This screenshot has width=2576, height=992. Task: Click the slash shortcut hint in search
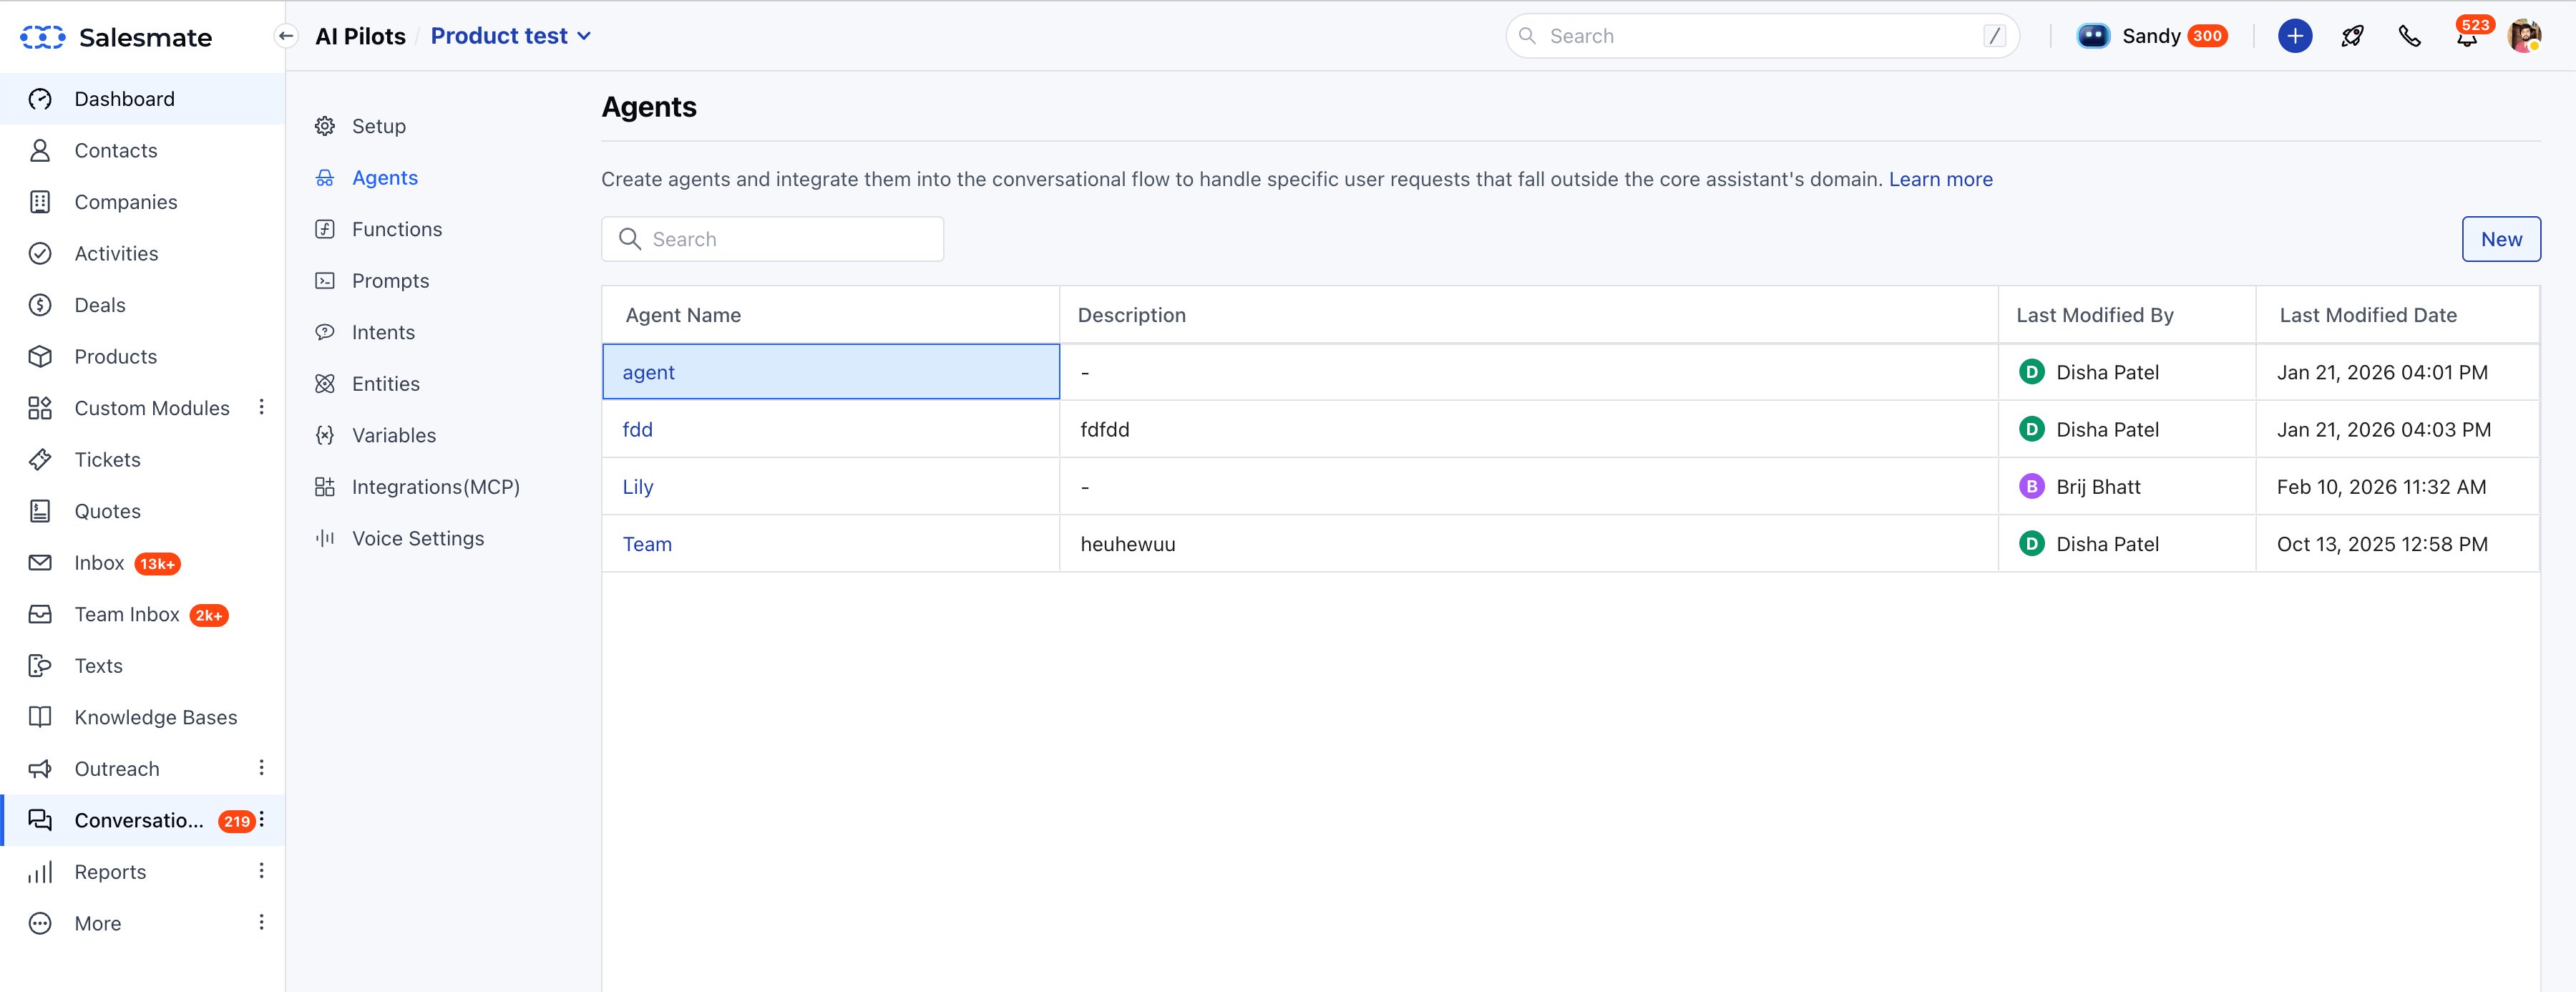click(x=1994, y=36)
